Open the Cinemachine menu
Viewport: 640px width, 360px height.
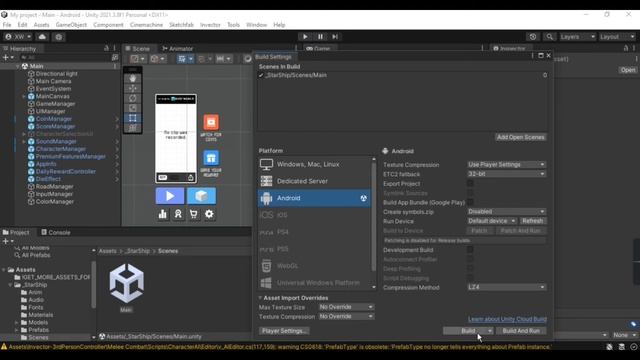pos(146,25)
